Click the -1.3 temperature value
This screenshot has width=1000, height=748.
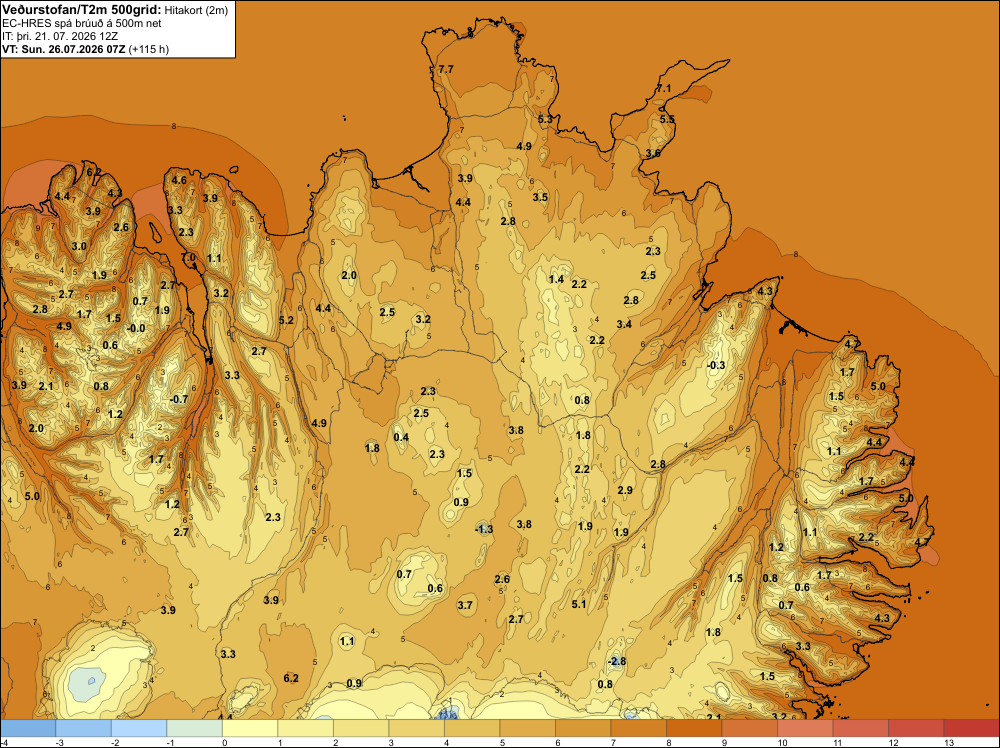pos(484,529)
